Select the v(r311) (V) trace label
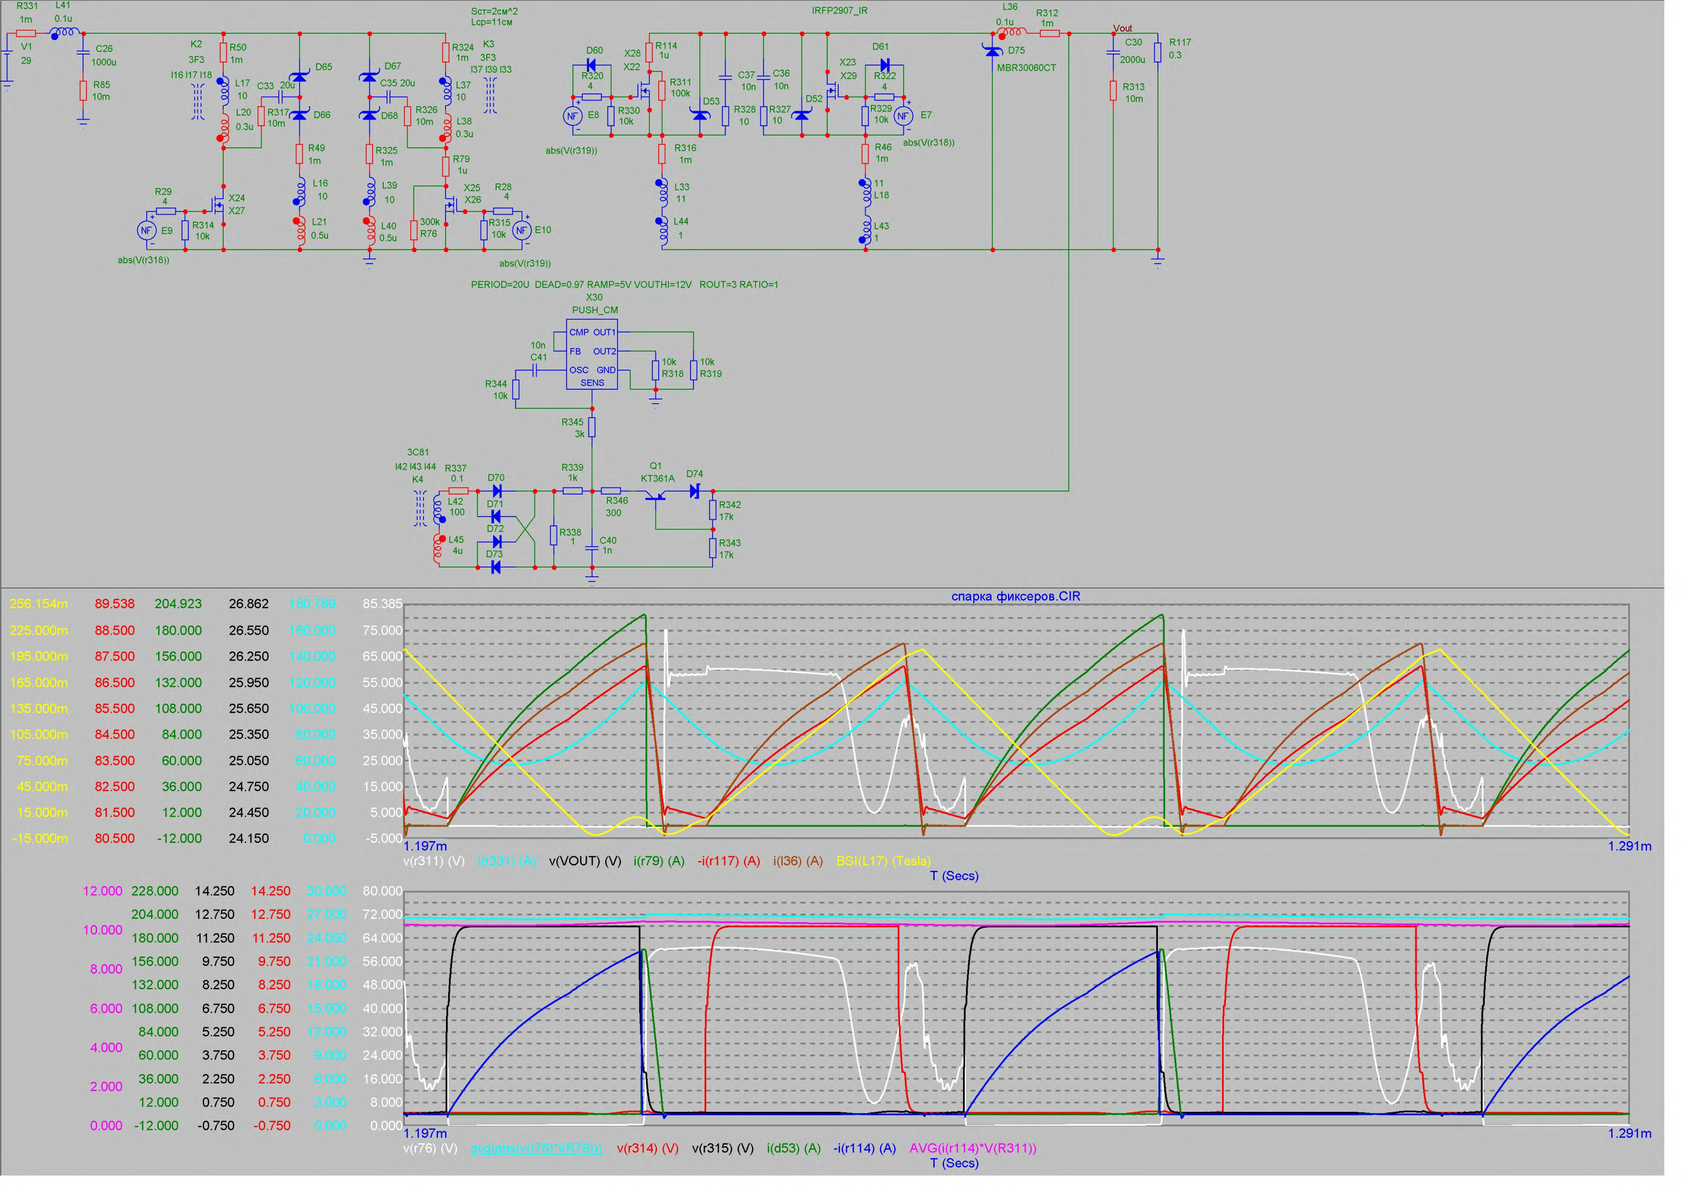Image resolution: width=1698 pixels, height=1200 pixels. click(433, 860)
